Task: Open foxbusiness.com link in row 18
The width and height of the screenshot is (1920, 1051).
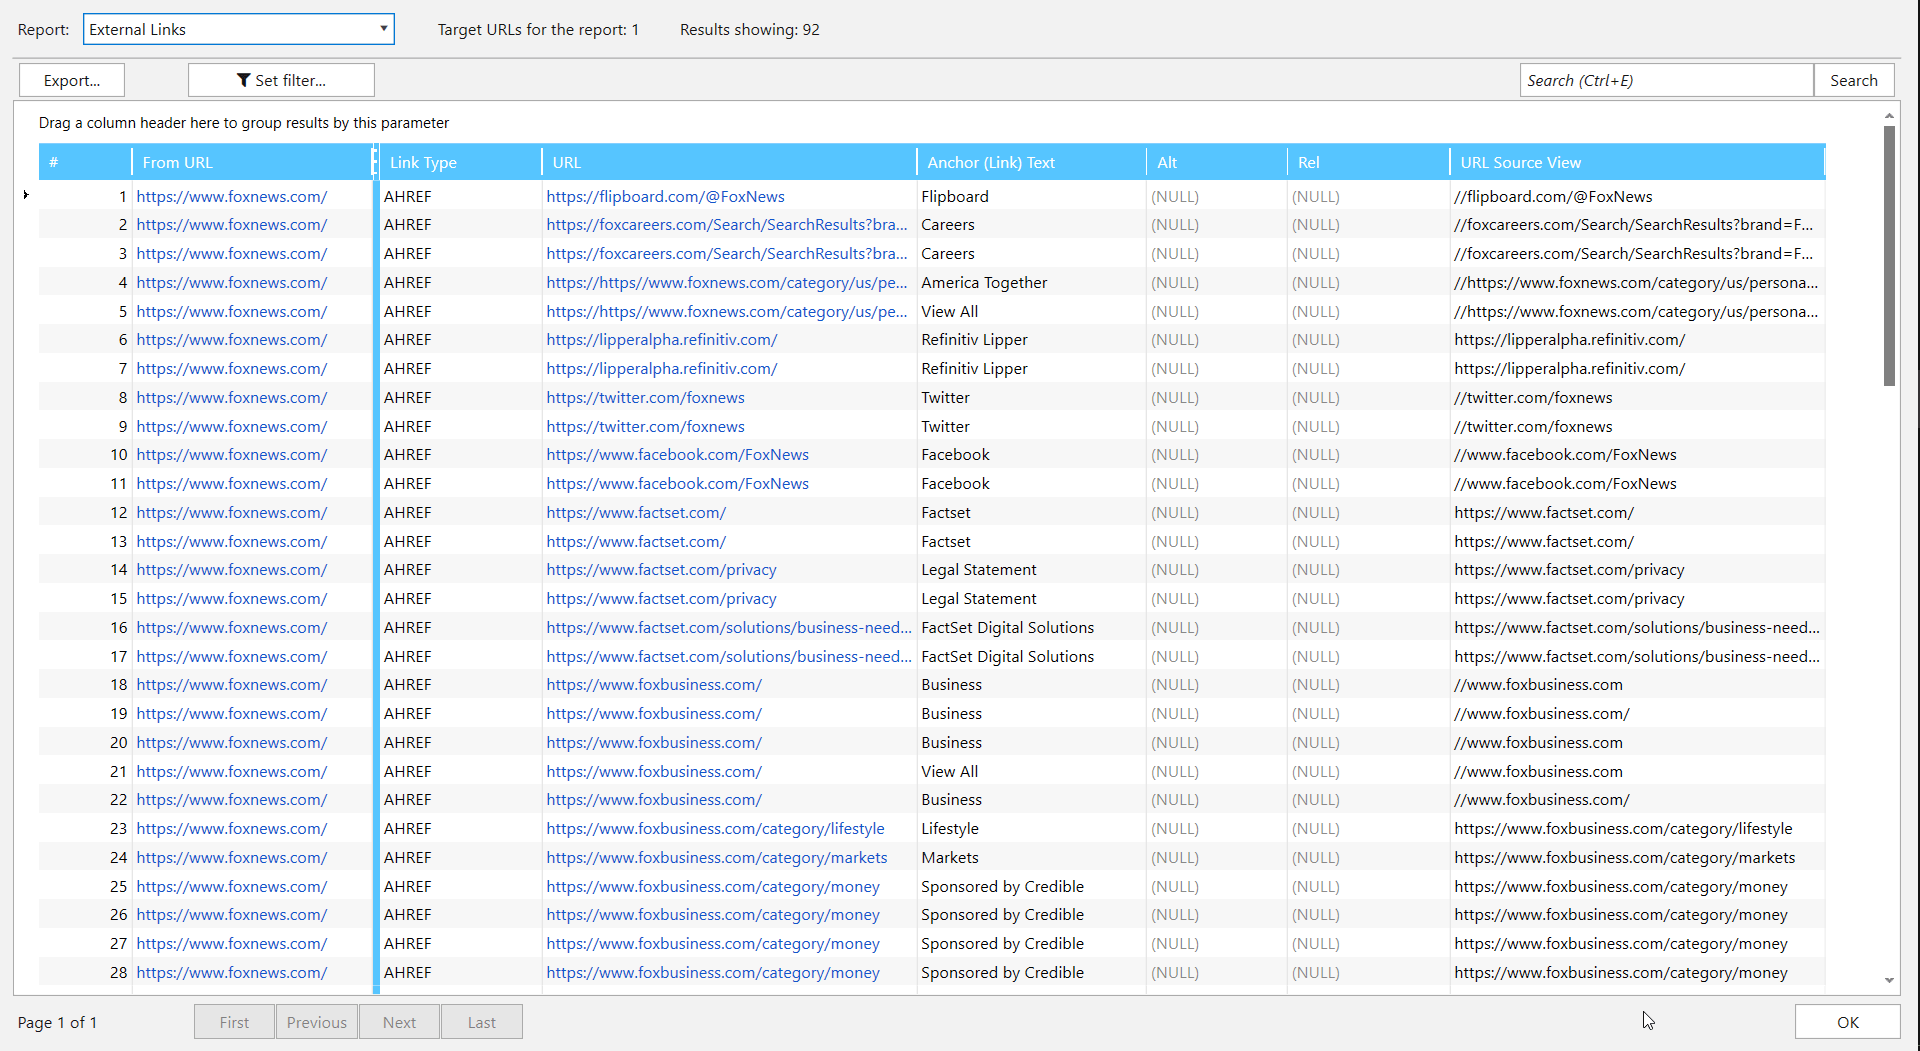Action: (x=654, y=685)
